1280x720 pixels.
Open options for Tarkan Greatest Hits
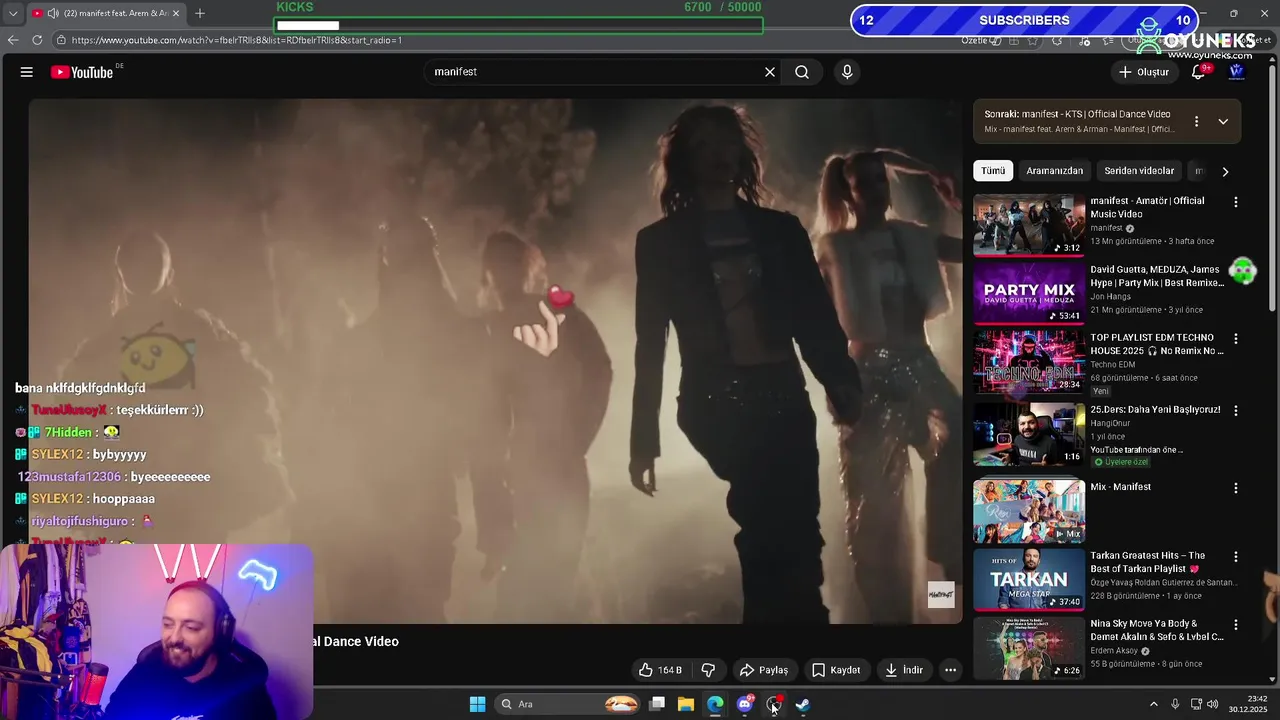pyautogui.click(x=1236, y=557)
